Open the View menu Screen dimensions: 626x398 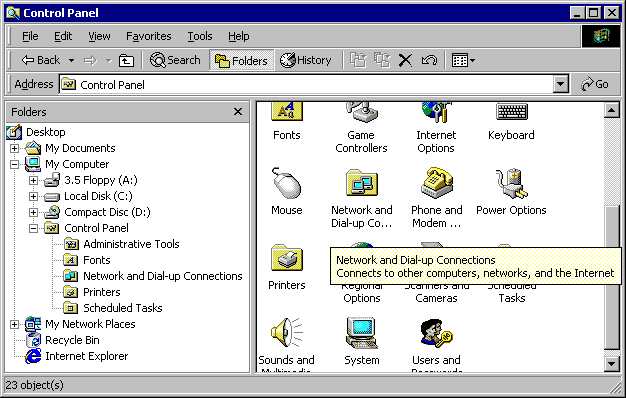point(99,36)
